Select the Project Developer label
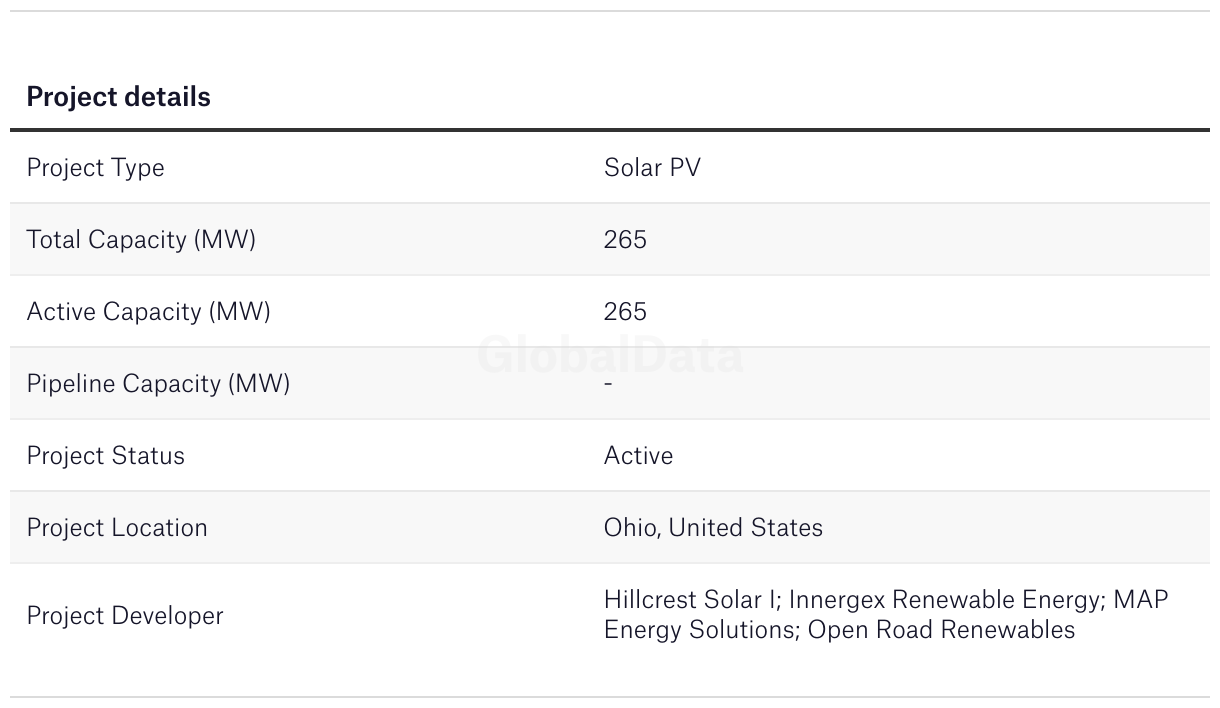Image resolution: width=1220 pixels, height=708 pixels. coord(125,615)
